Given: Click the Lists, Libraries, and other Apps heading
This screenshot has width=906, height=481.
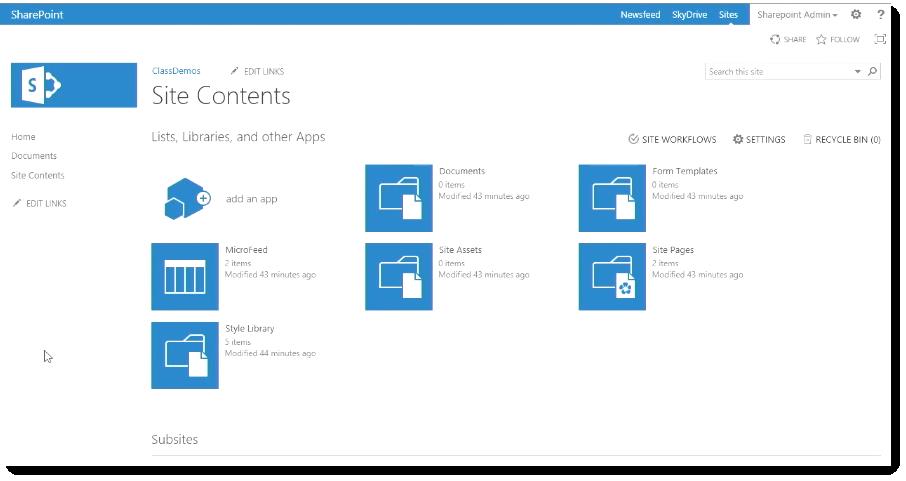Looking at the screenshot, I should (x=238, y=137).
